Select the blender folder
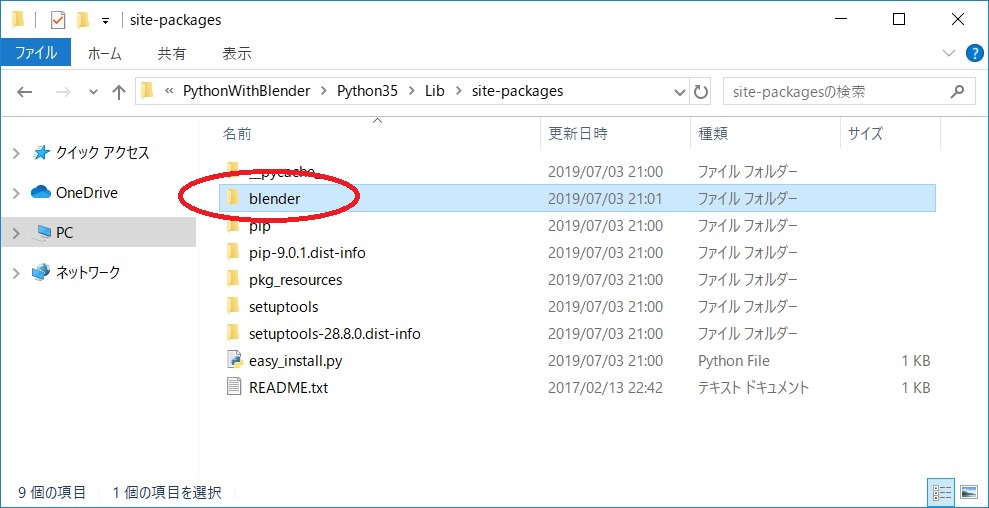Screen dimensions: 989x508 [577, 198]
